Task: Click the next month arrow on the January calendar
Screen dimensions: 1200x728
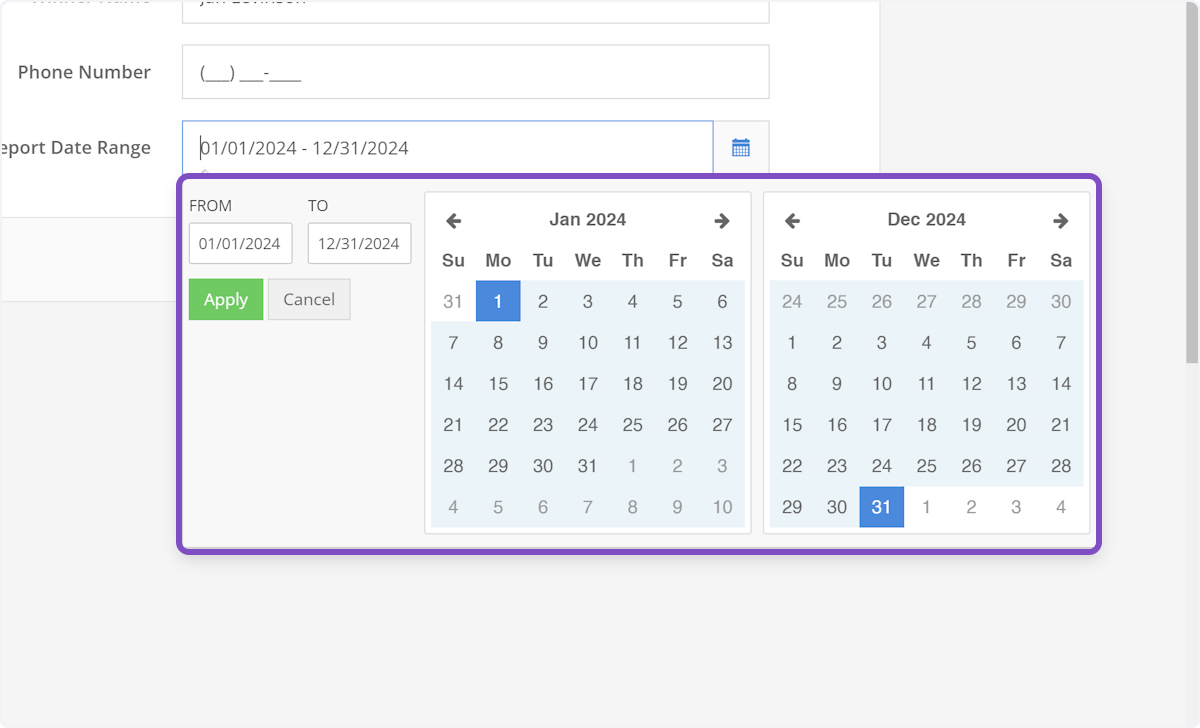Action: click(722, 220)
